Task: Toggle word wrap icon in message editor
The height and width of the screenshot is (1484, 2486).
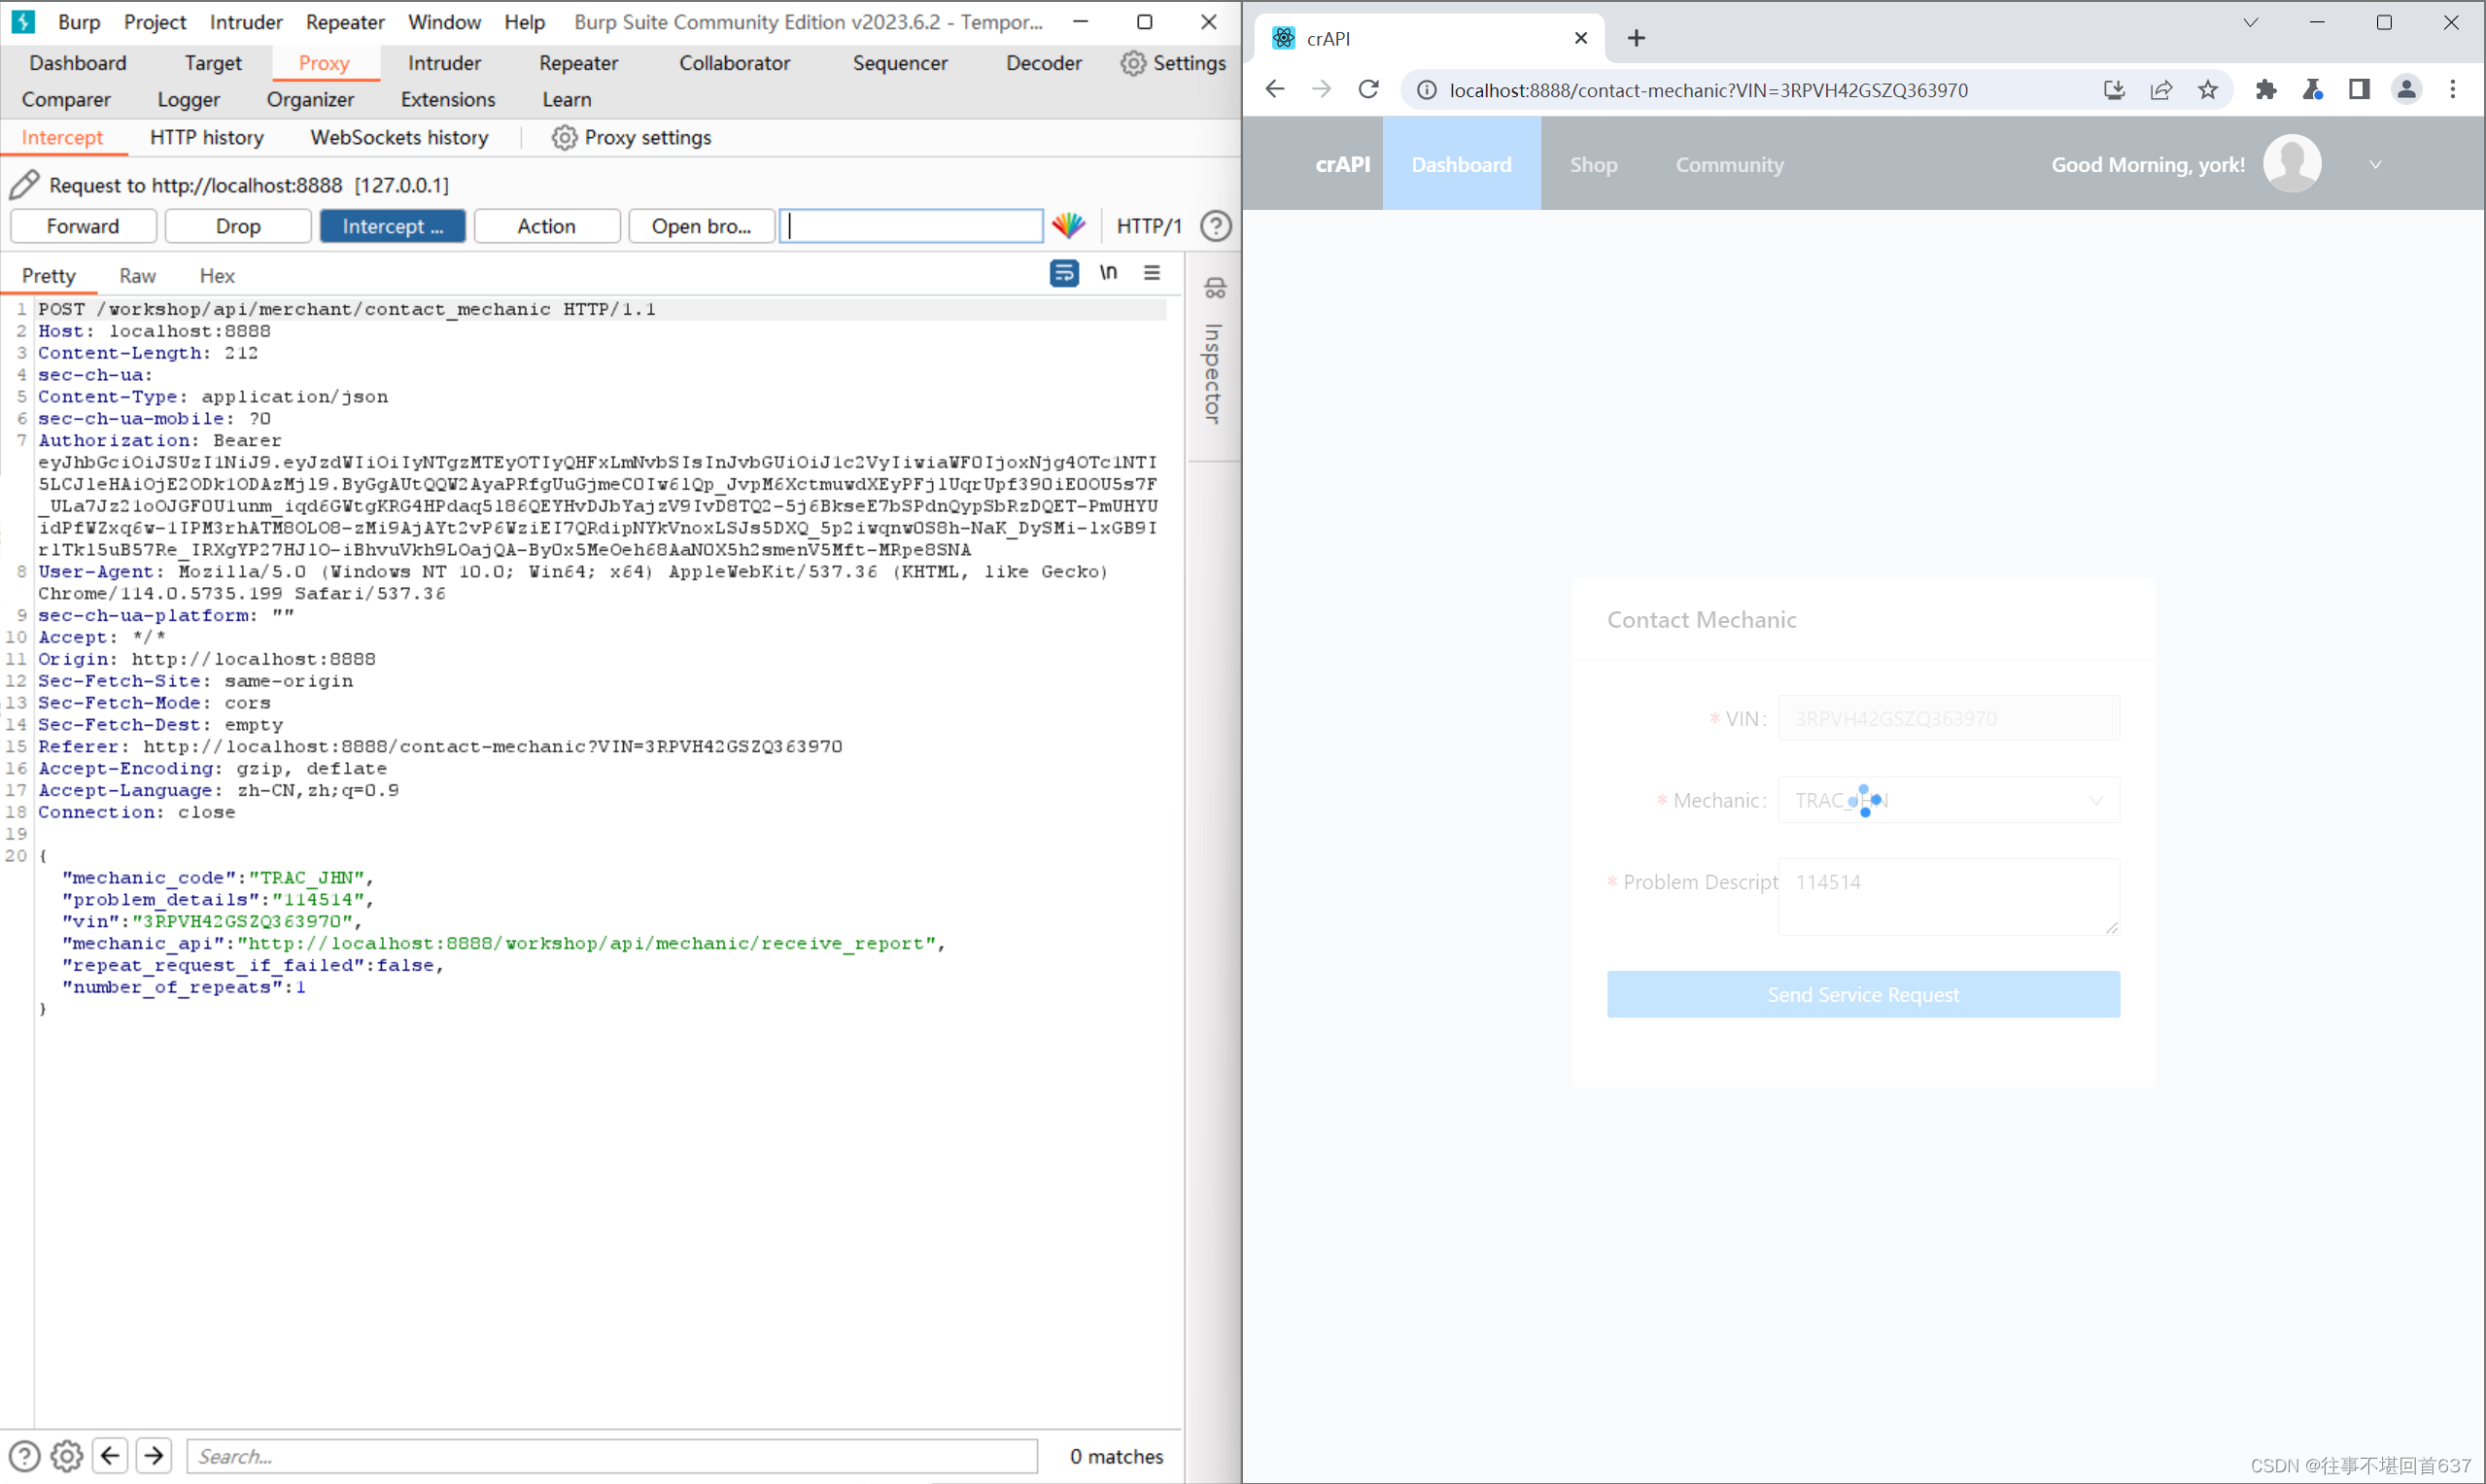Action: pos(1063,273)
